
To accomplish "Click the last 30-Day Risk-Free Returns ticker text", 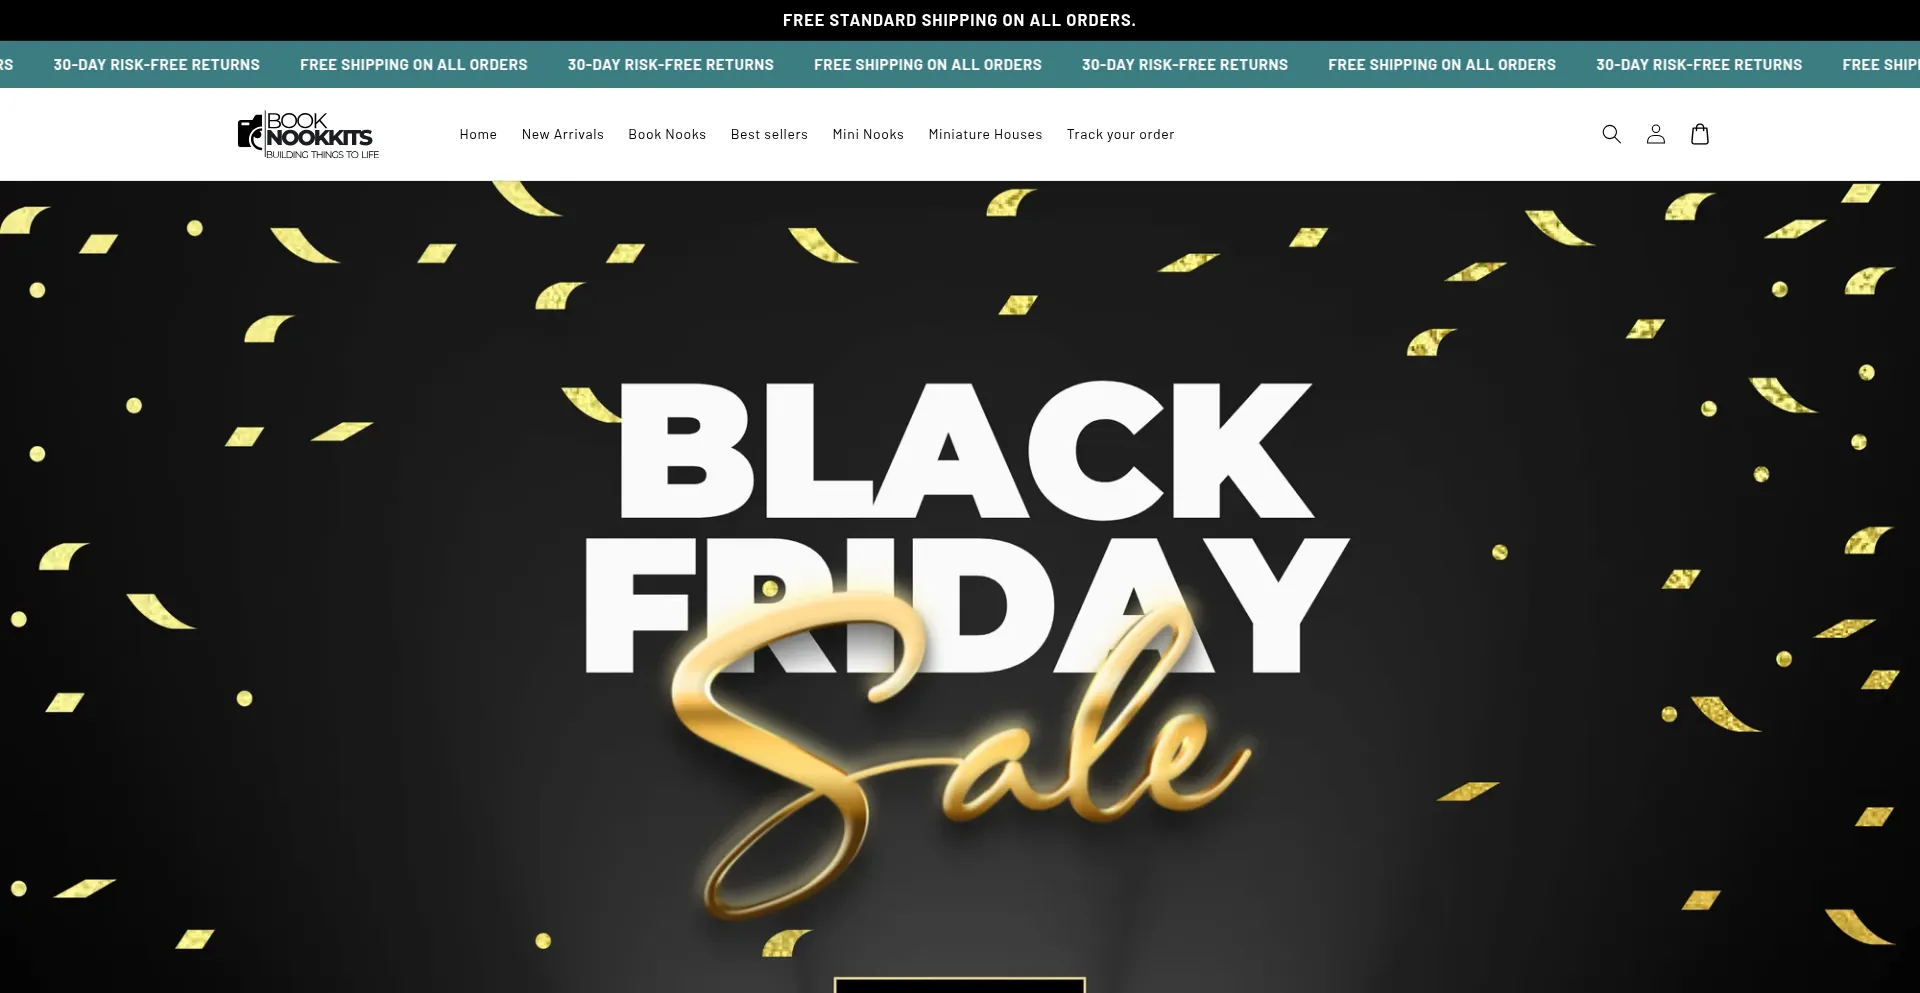I will point(1699,64).
